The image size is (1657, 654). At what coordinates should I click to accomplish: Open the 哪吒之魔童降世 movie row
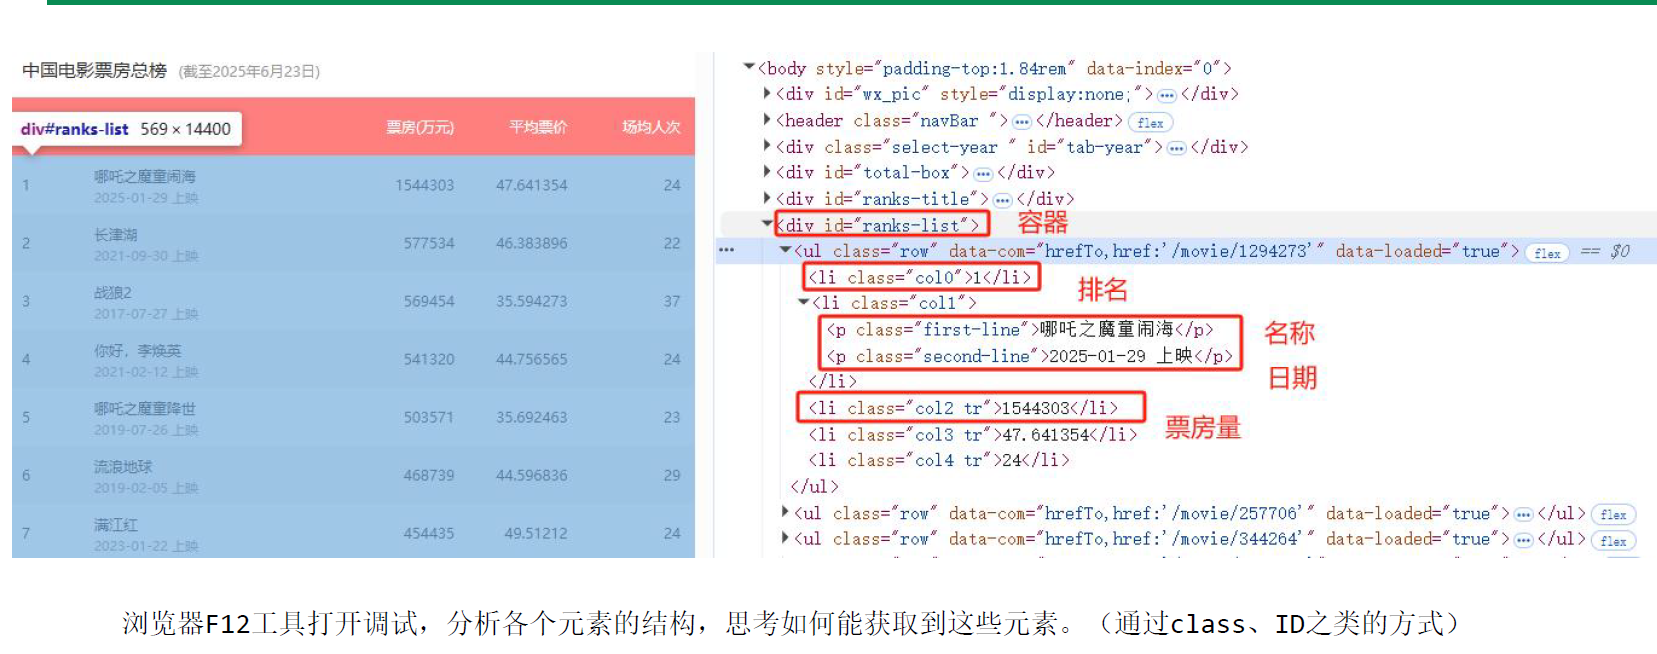click(x=353, y=417)
